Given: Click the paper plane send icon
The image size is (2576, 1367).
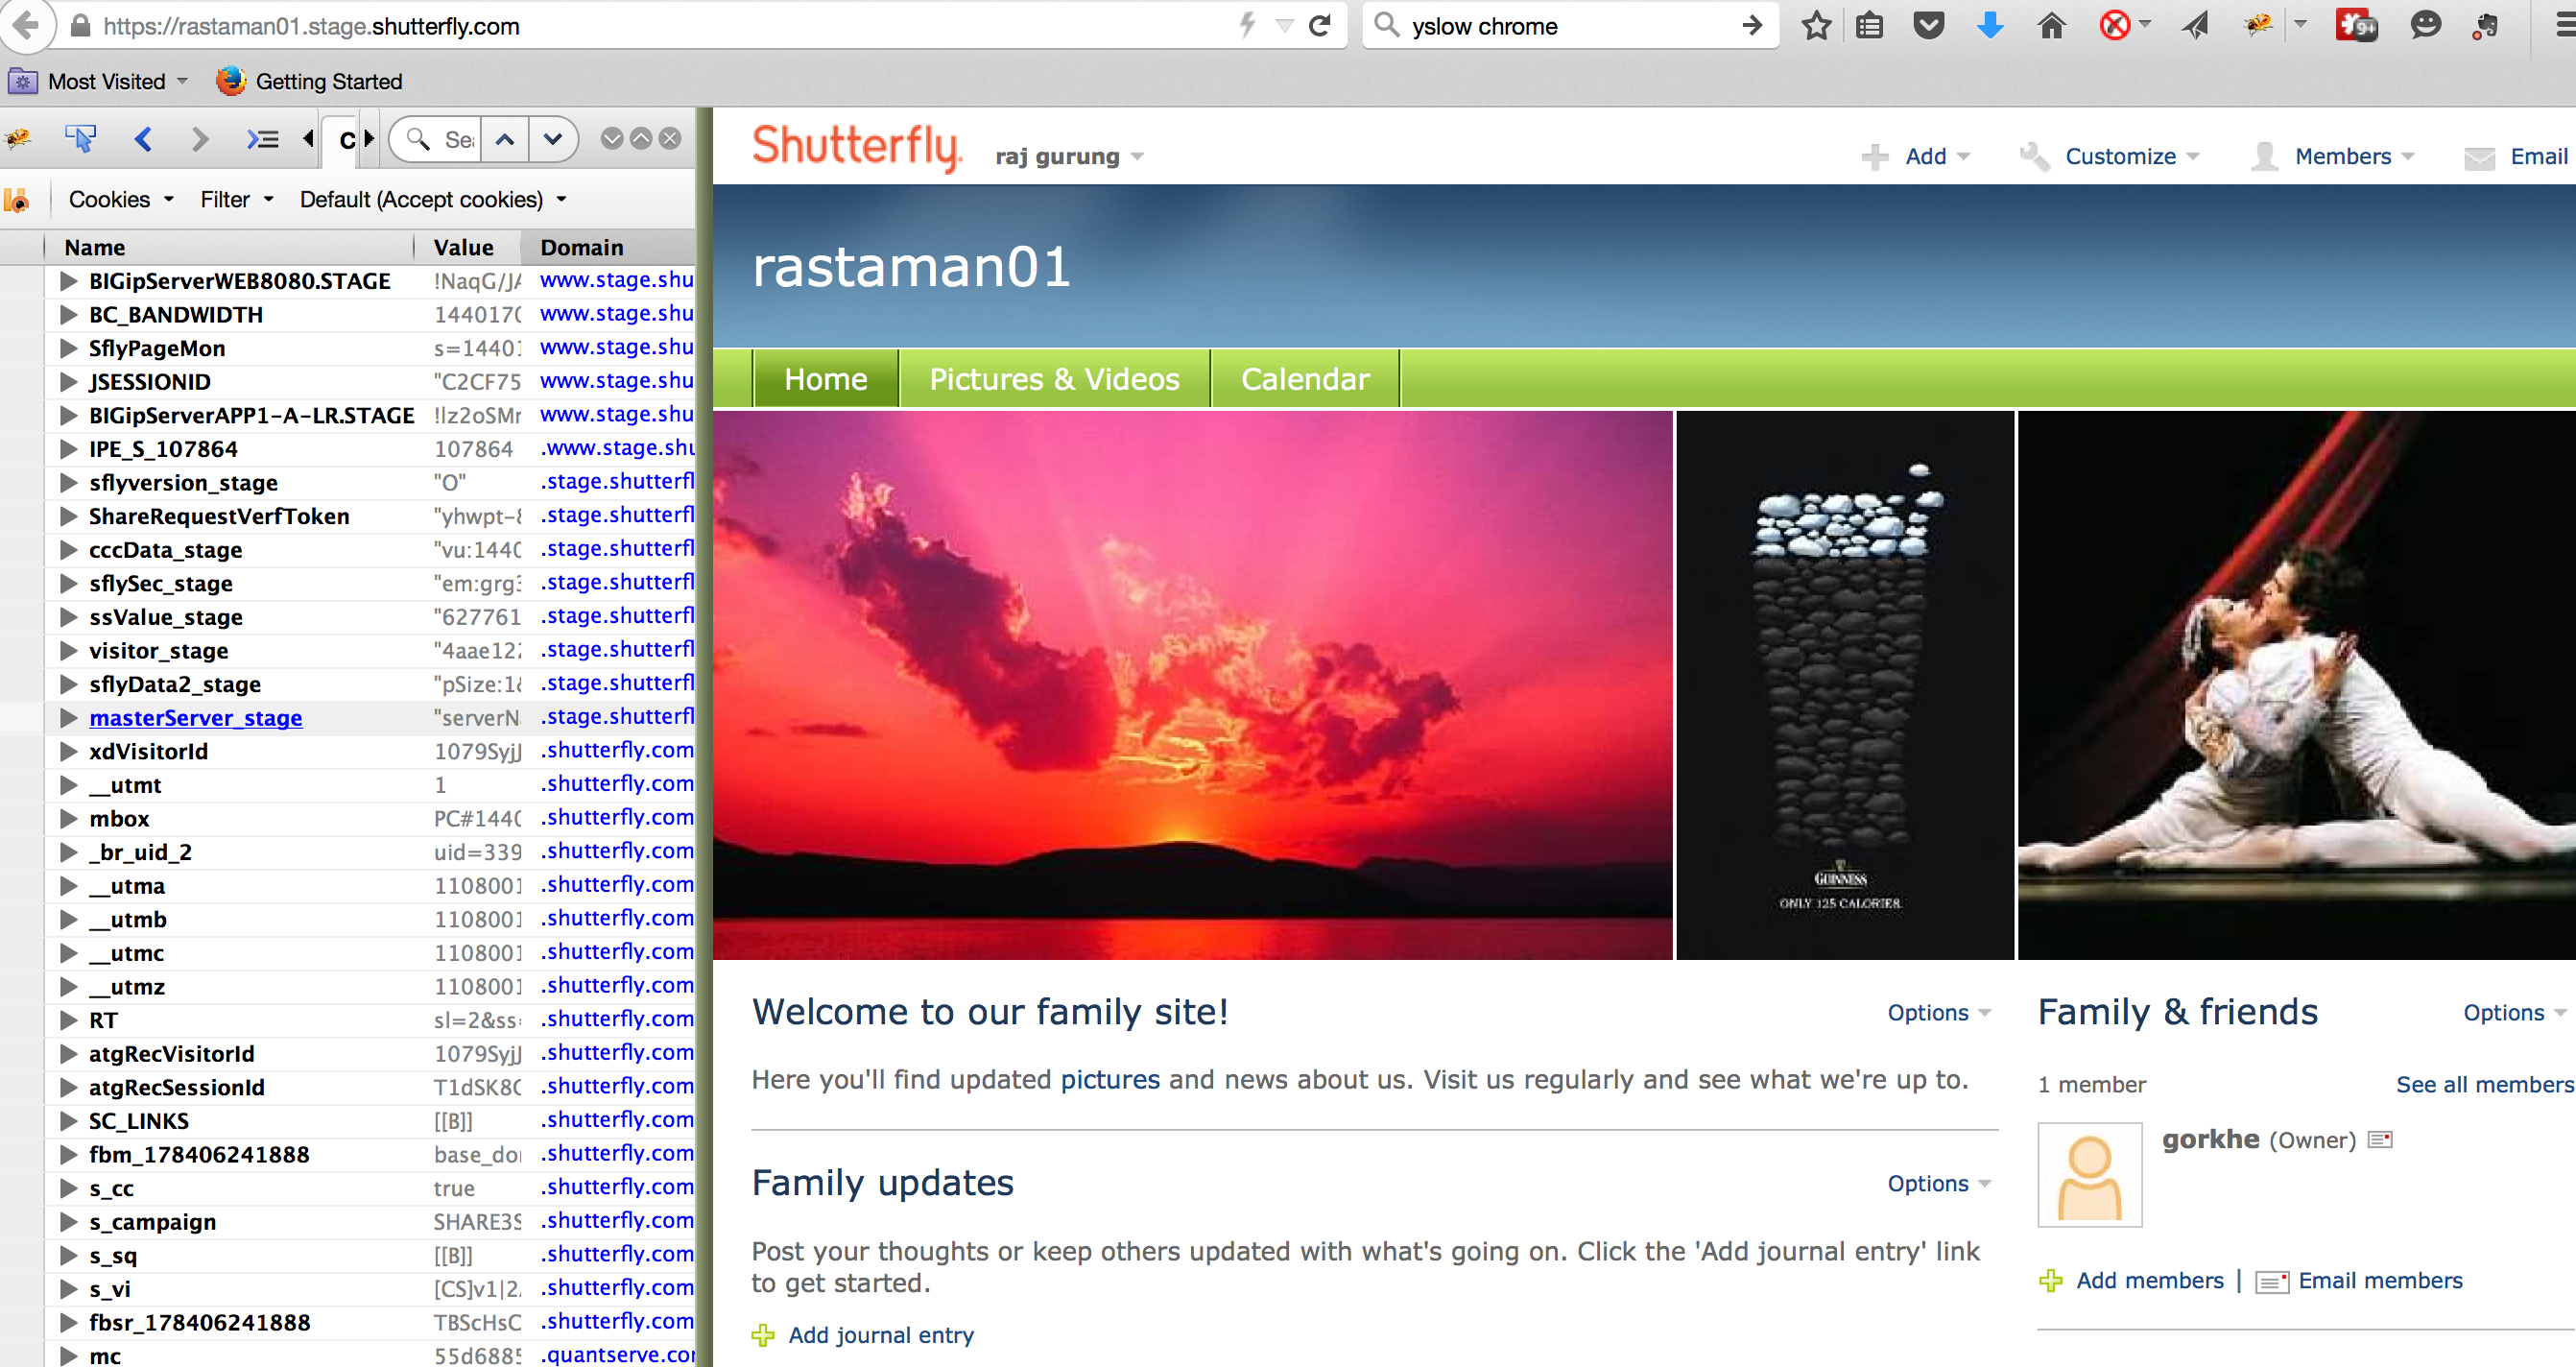Looking at the screenshot, I should (x=2194, y=26).
